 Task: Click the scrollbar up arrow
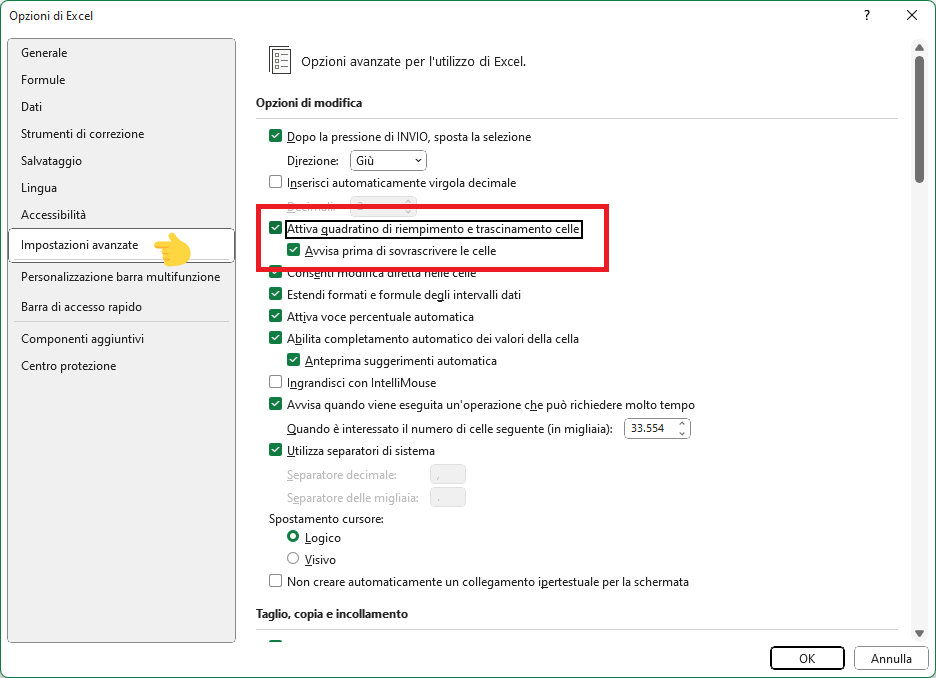click(919, 47)
